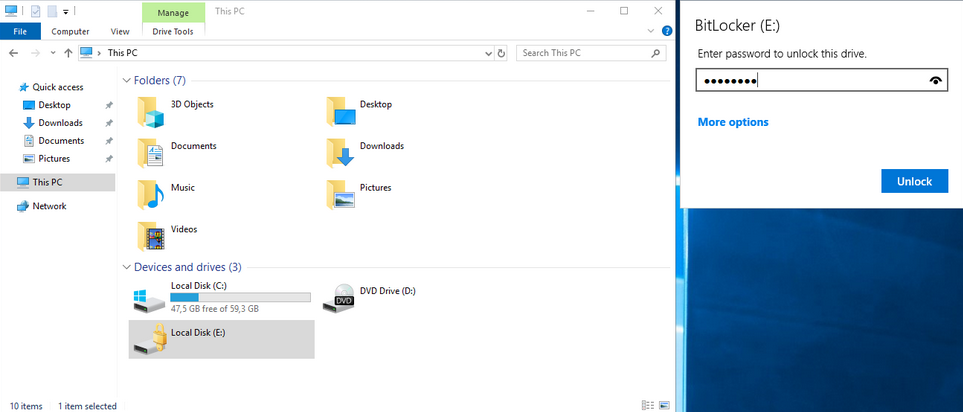Click '1 item selected' in status bar

tap(87, 406)
